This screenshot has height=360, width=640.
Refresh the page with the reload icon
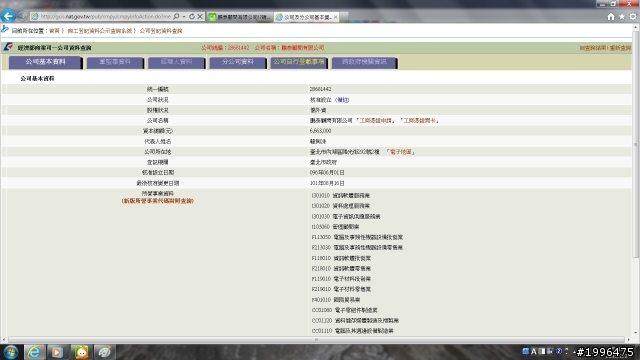pos(191,17)
